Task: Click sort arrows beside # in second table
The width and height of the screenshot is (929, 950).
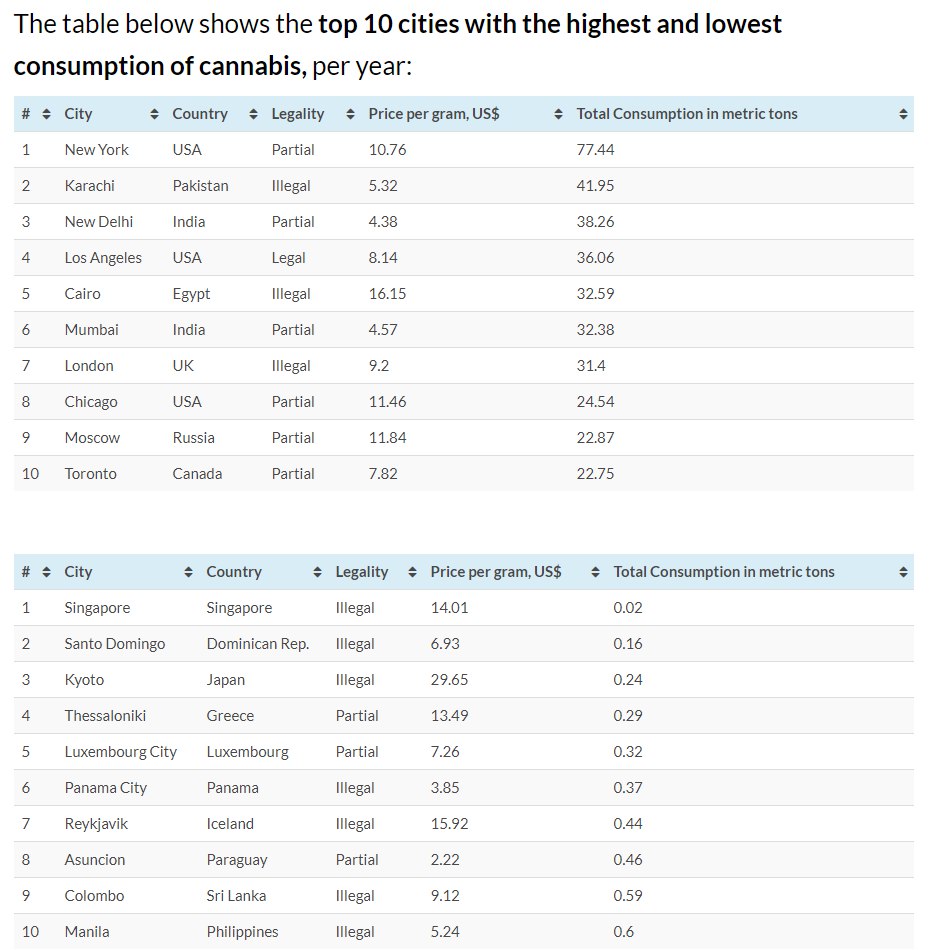Action: pos(46,572)
